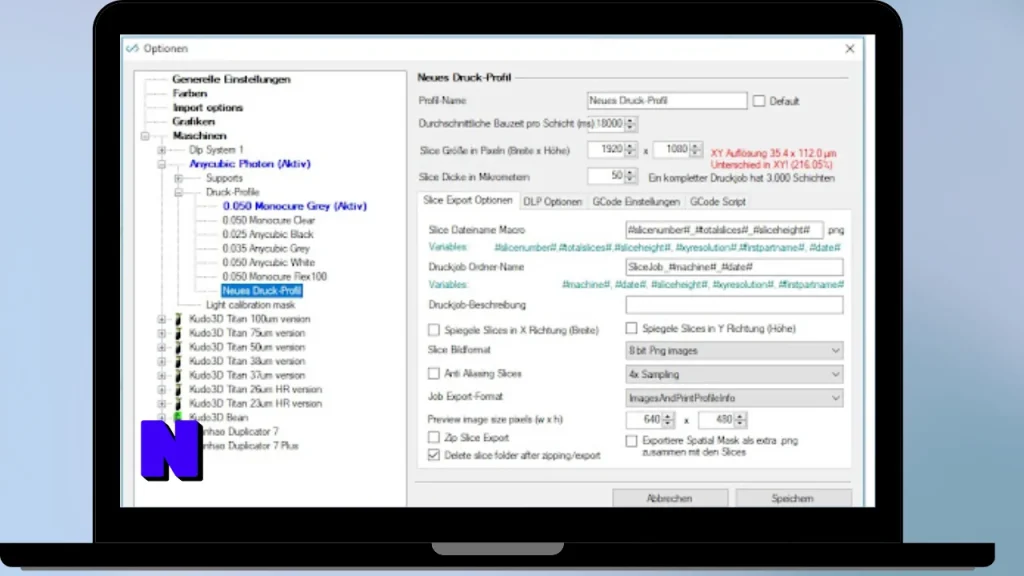Close the Optionen dialog
This screenshot has width=1024, height=576.
(x=850, y=49)
